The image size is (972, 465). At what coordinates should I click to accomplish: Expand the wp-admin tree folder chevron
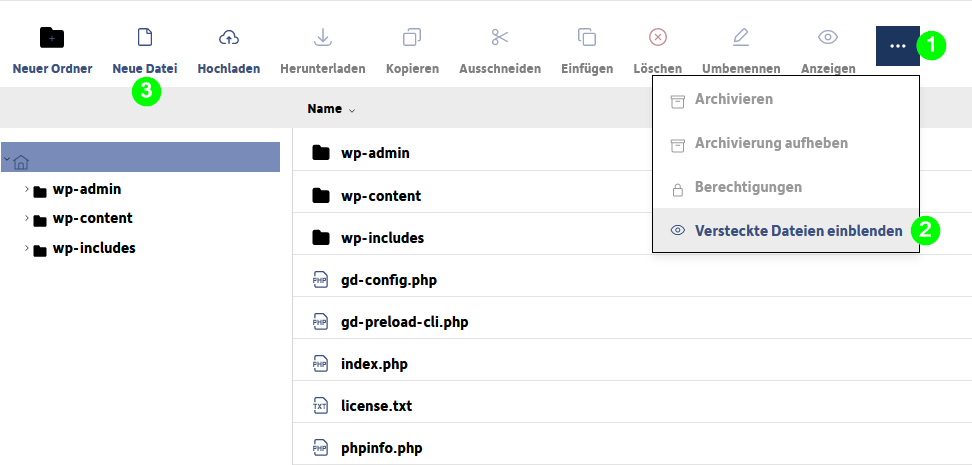(27, 189)
